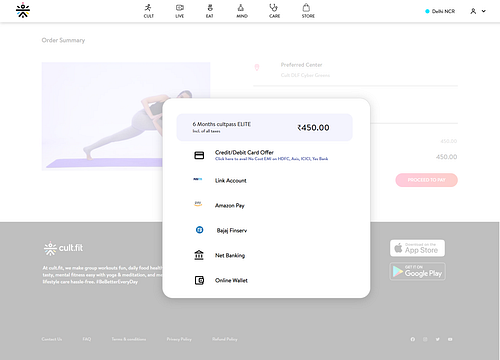The image size is (500, 360).
Task: Click the Preferred Center label
Action: [x=301, y=65]
